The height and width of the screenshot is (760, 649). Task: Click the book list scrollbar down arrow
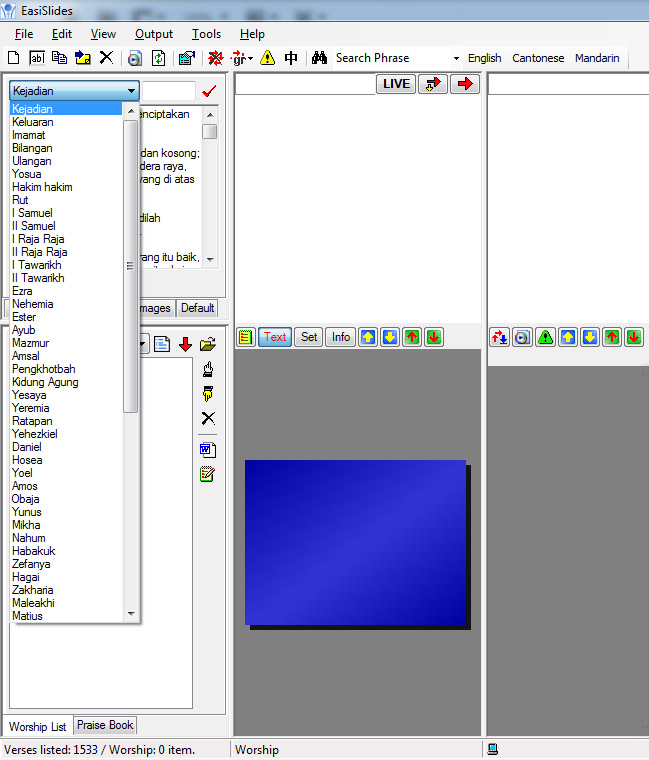click(x=131, y=614)
